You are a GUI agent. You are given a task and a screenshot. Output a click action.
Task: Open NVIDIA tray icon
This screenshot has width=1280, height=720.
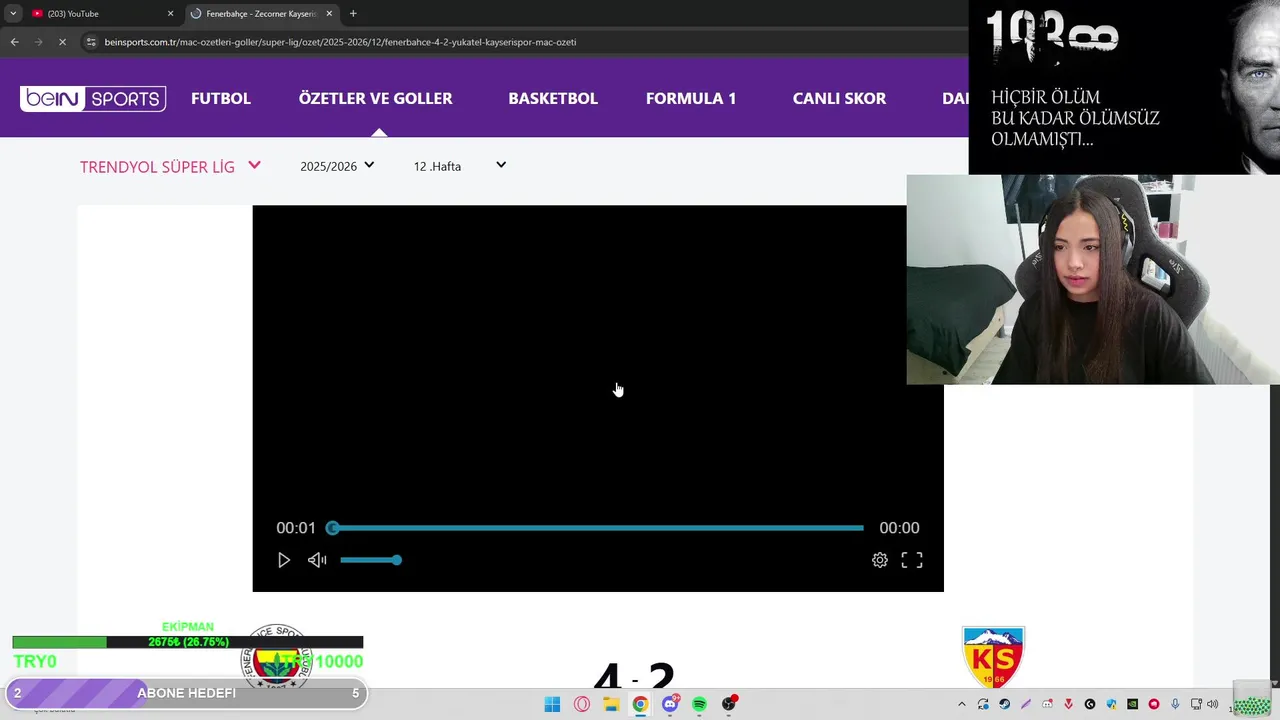[1132, 704]
